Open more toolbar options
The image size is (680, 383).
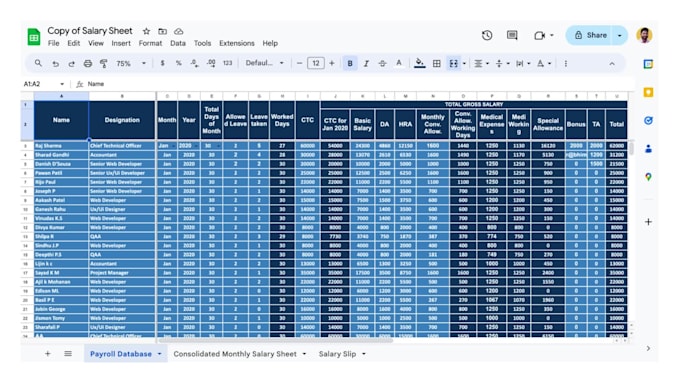click(566, 64)
